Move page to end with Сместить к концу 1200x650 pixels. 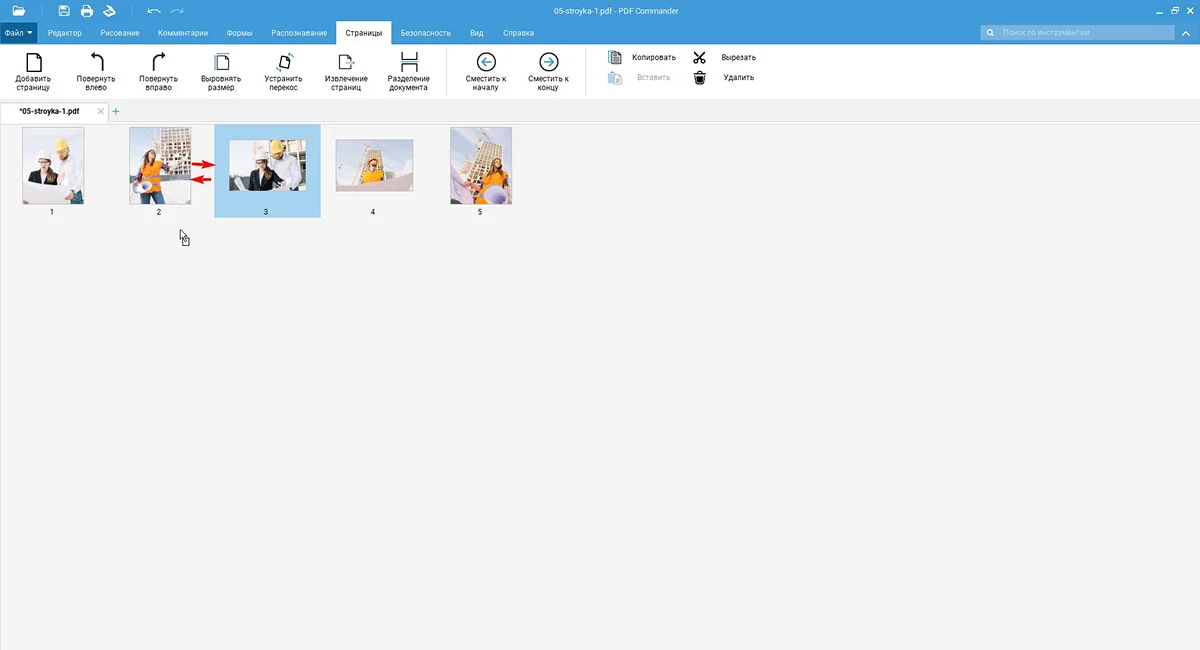[x=548, y=64]
